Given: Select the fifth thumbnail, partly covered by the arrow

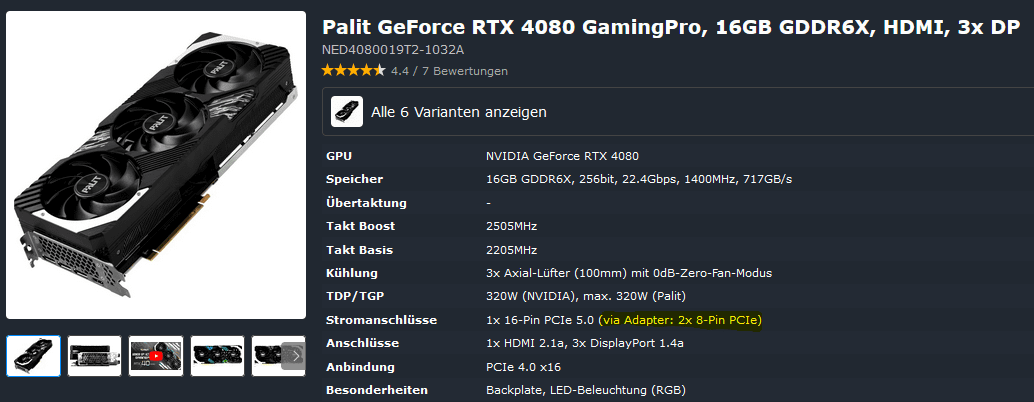Looking at the screenshot, I should (x=266, y=356).
